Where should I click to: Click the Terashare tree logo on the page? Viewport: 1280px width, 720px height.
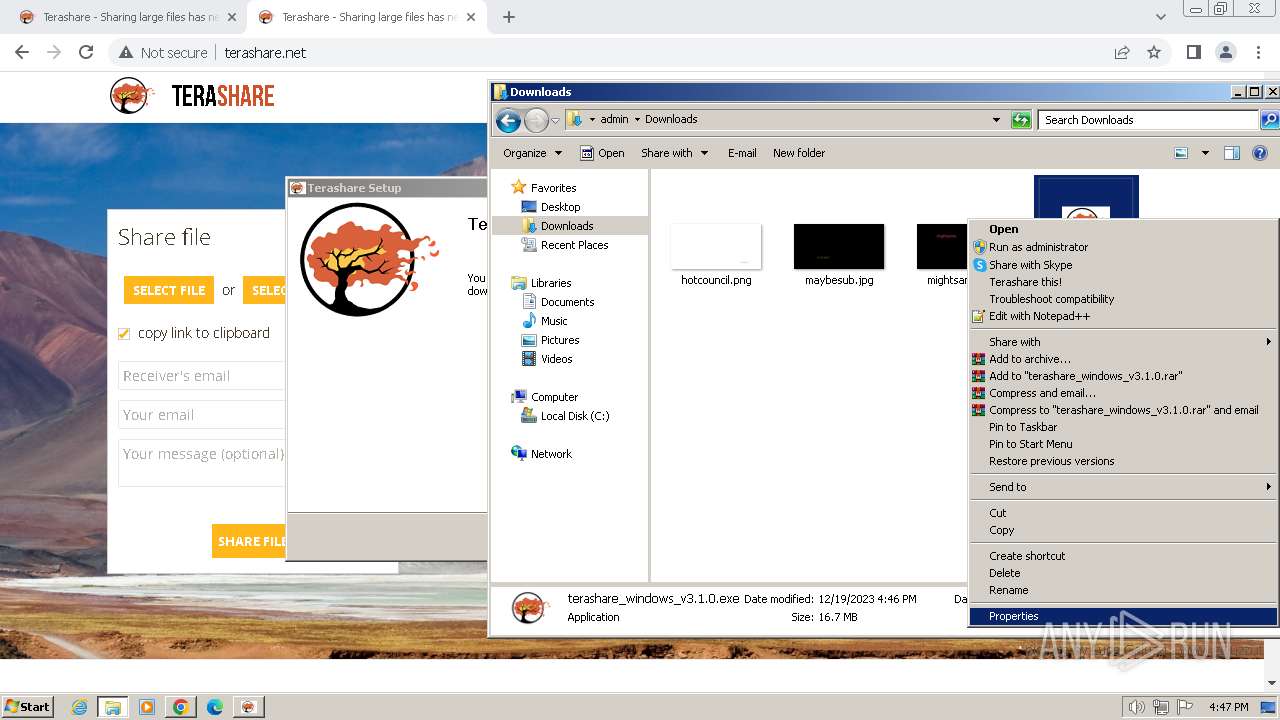click(132, 96)
